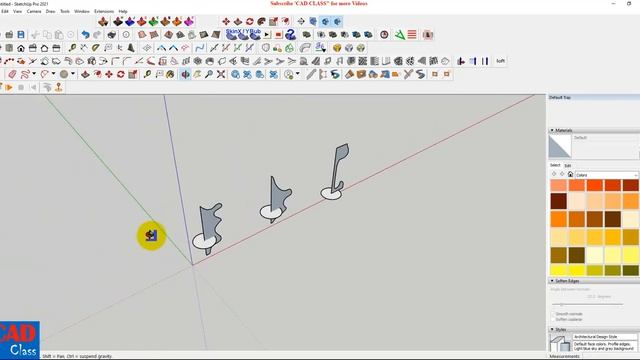This screenshot has width=640, height=360.
Task: Collapse the Styles panel
Action: tap(552, 329)
